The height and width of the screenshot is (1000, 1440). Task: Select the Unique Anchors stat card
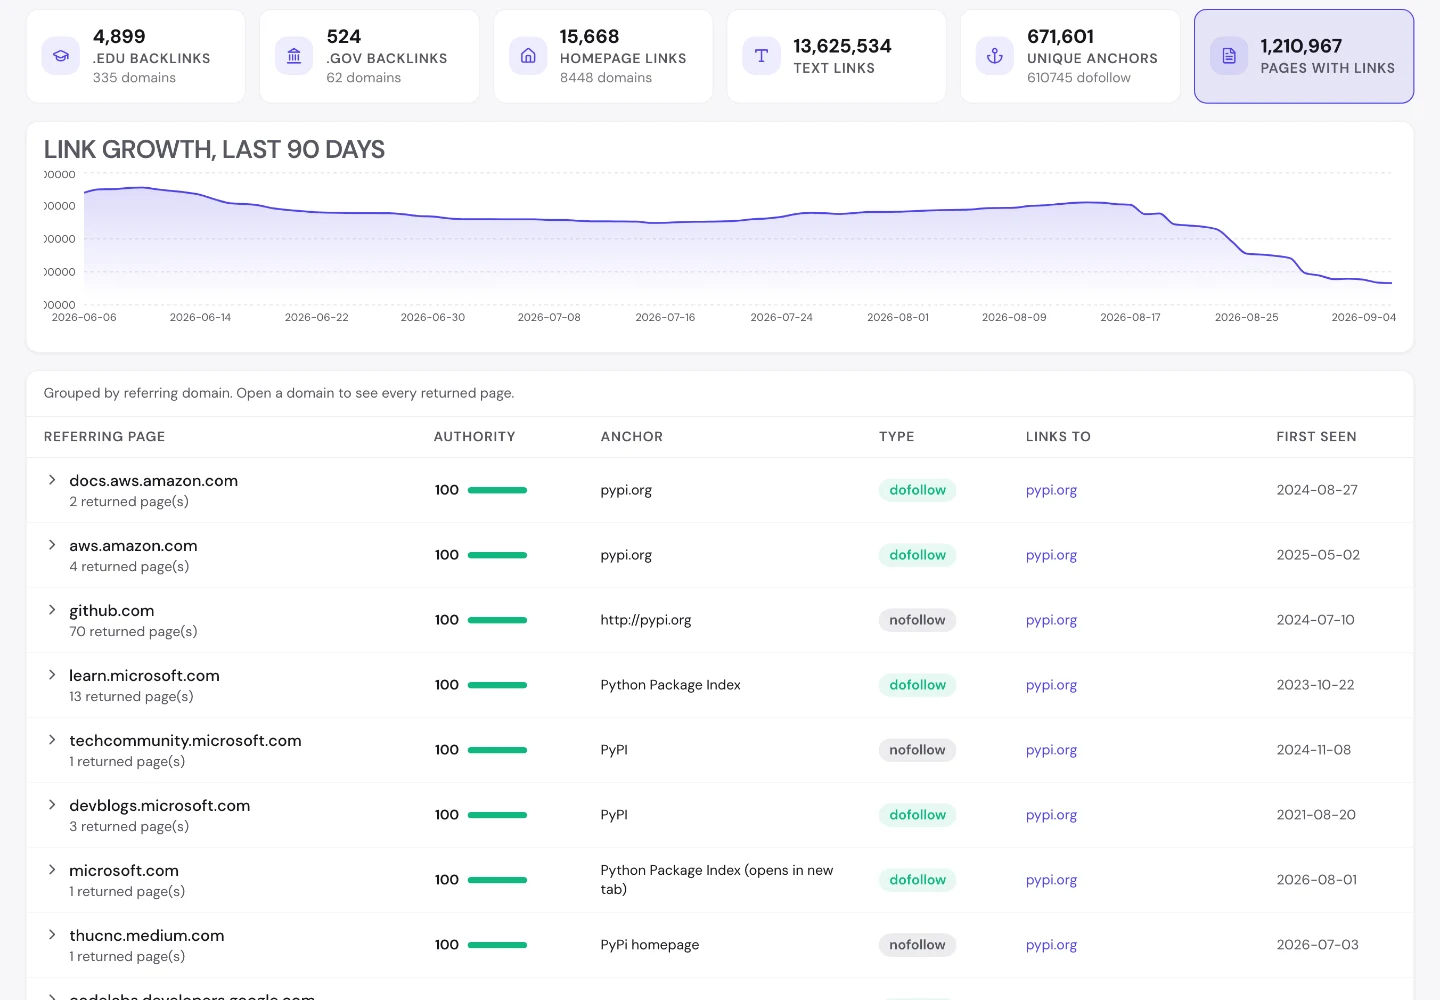coord(1070,56)
